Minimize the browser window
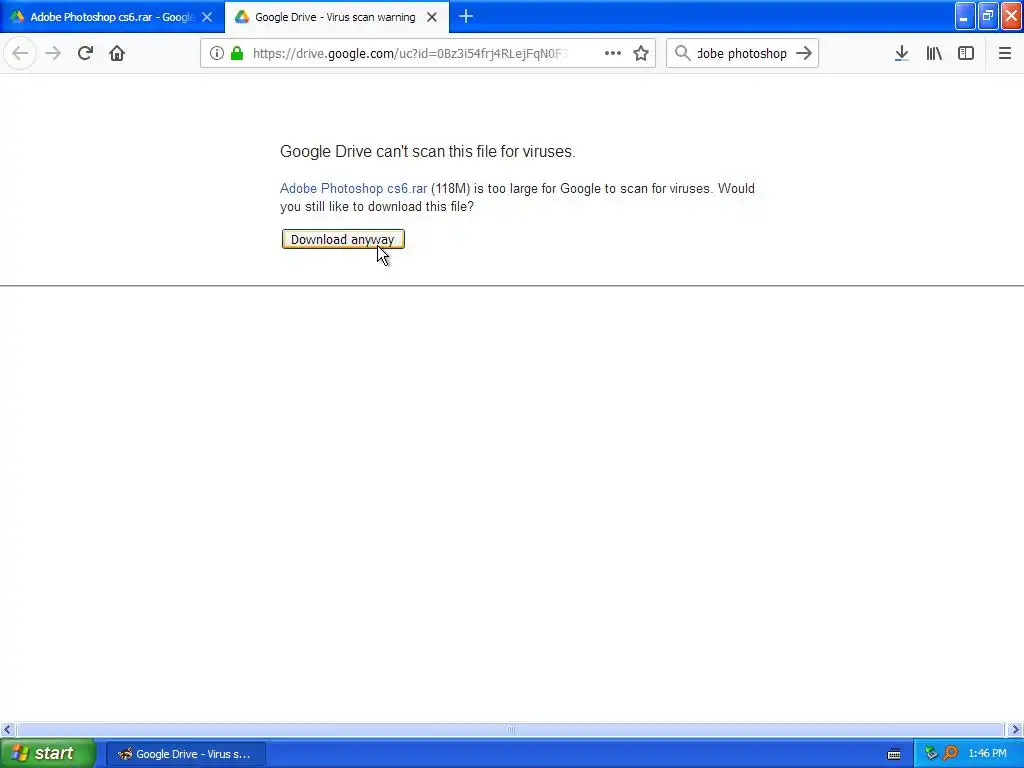Screen dimensions: 1024x768 click(965, 16)
